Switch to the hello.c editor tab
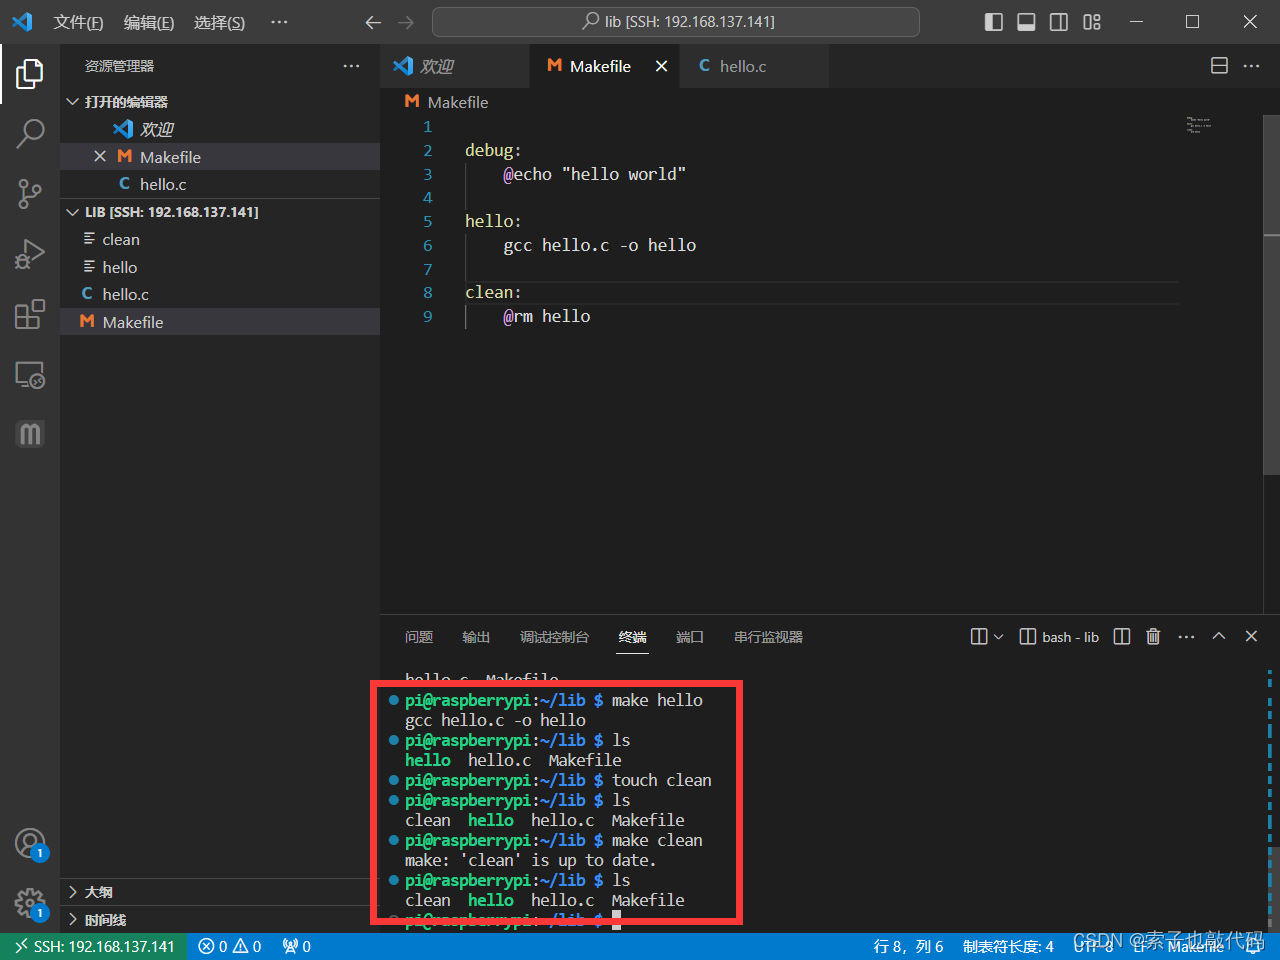 tap(754, 66)
